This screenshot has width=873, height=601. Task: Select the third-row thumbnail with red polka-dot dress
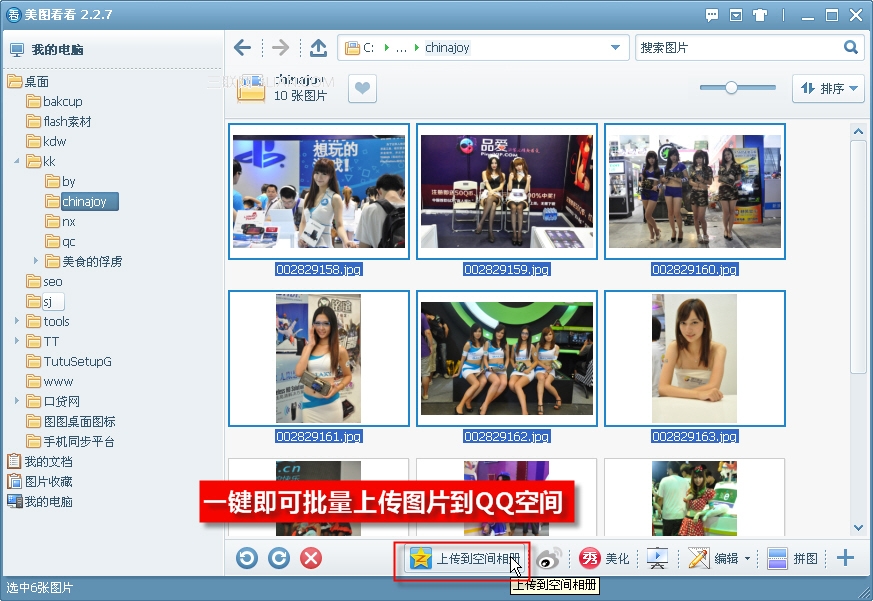coord(695,497)
